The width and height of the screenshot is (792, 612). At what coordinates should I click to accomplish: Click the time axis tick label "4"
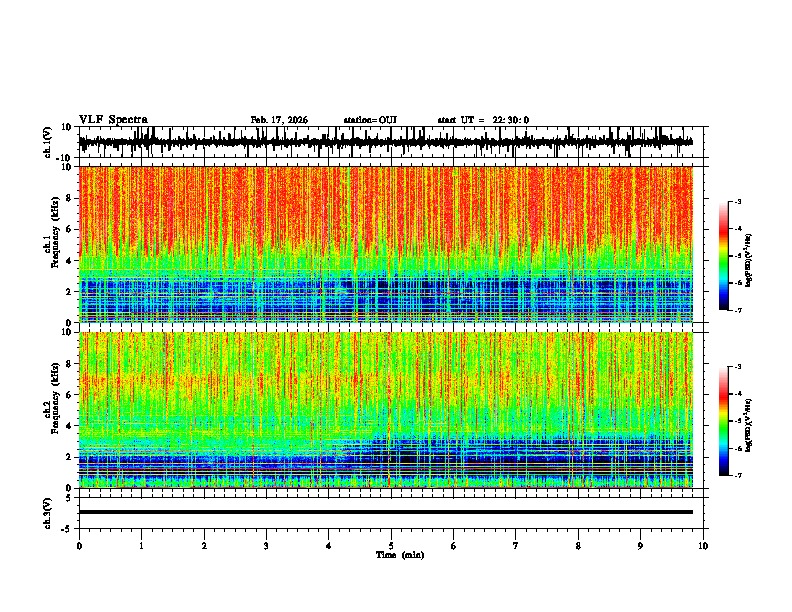tap(329, 546)
